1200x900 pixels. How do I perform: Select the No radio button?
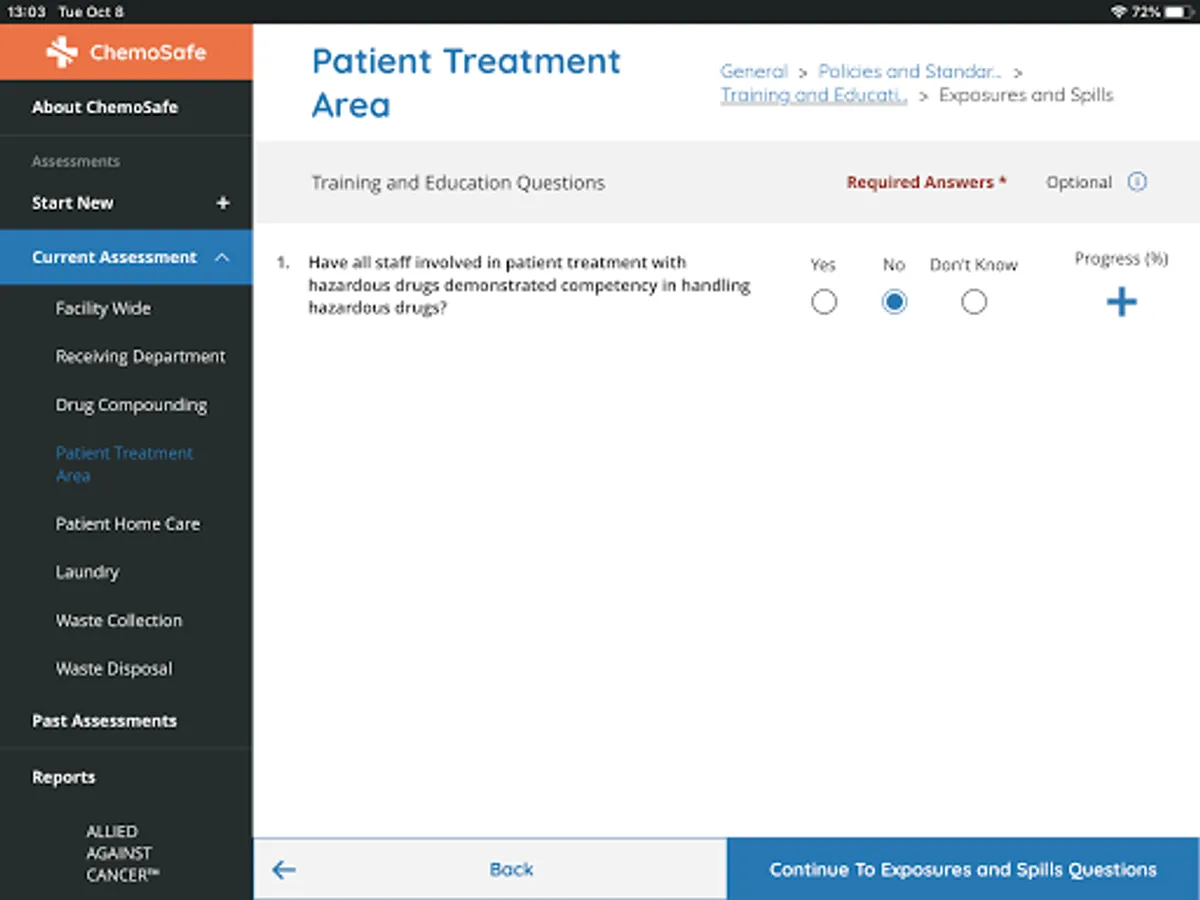[x=894, y=302]
